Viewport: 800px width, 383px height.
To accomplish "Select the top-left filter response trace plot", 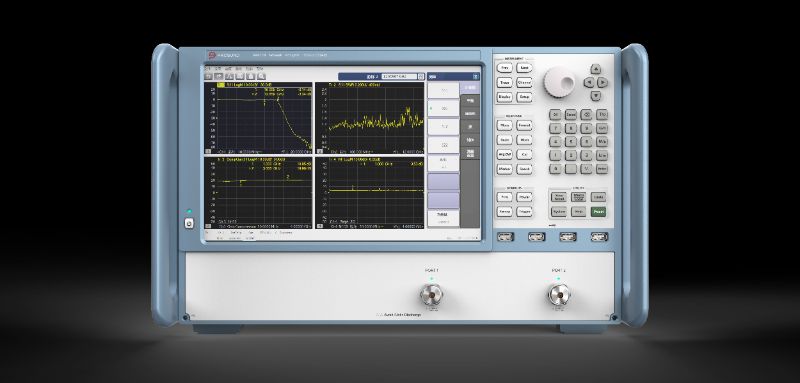I will (258, 118).
